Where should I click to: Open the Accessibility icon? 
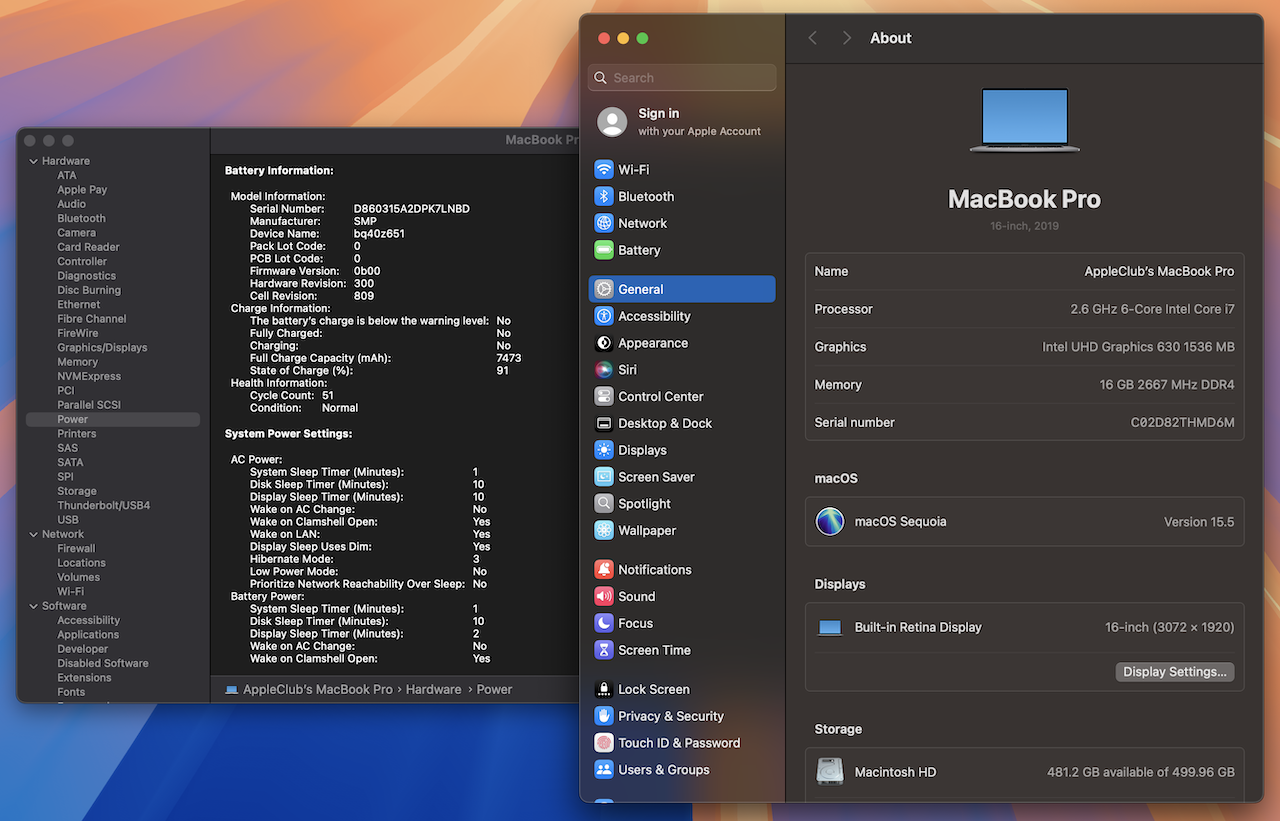(x=603, y=316)
